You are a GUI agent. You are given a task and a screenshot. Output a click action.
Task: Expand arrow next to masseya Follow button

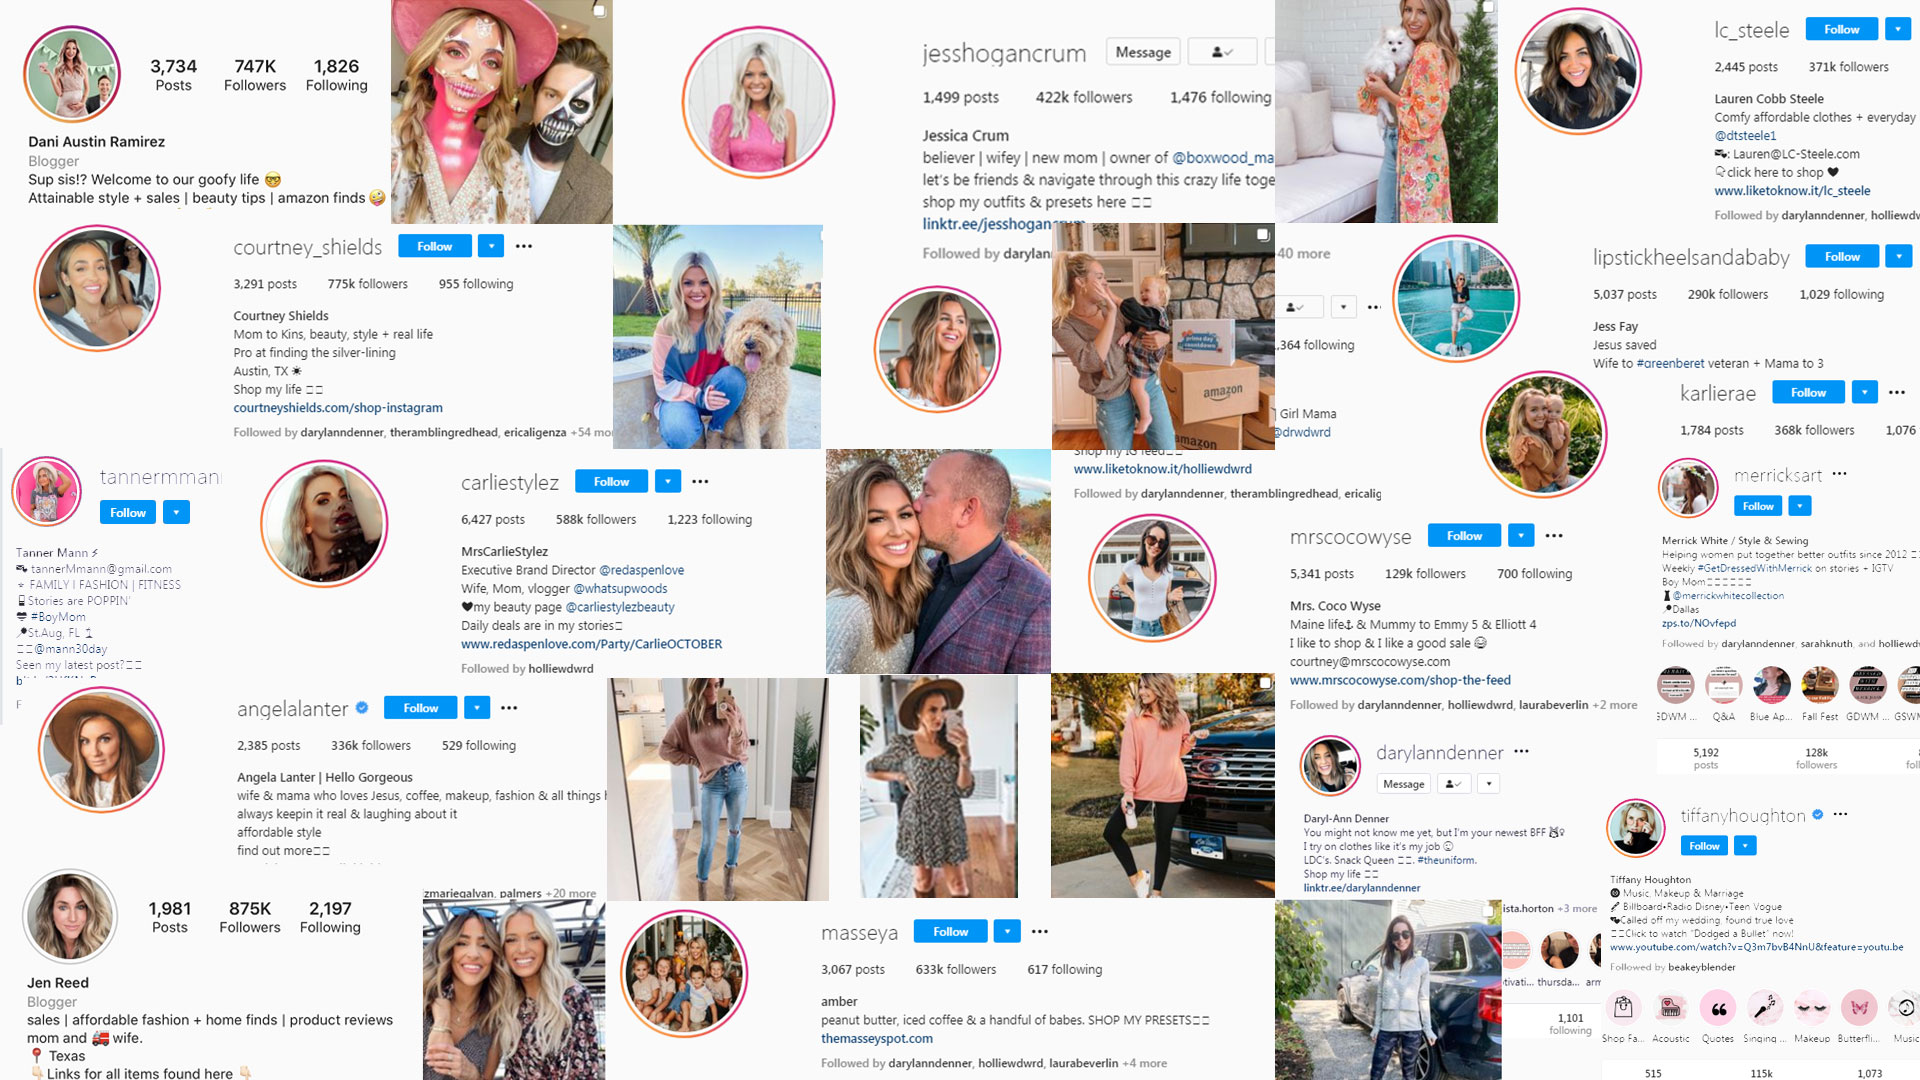(1007, 931)
